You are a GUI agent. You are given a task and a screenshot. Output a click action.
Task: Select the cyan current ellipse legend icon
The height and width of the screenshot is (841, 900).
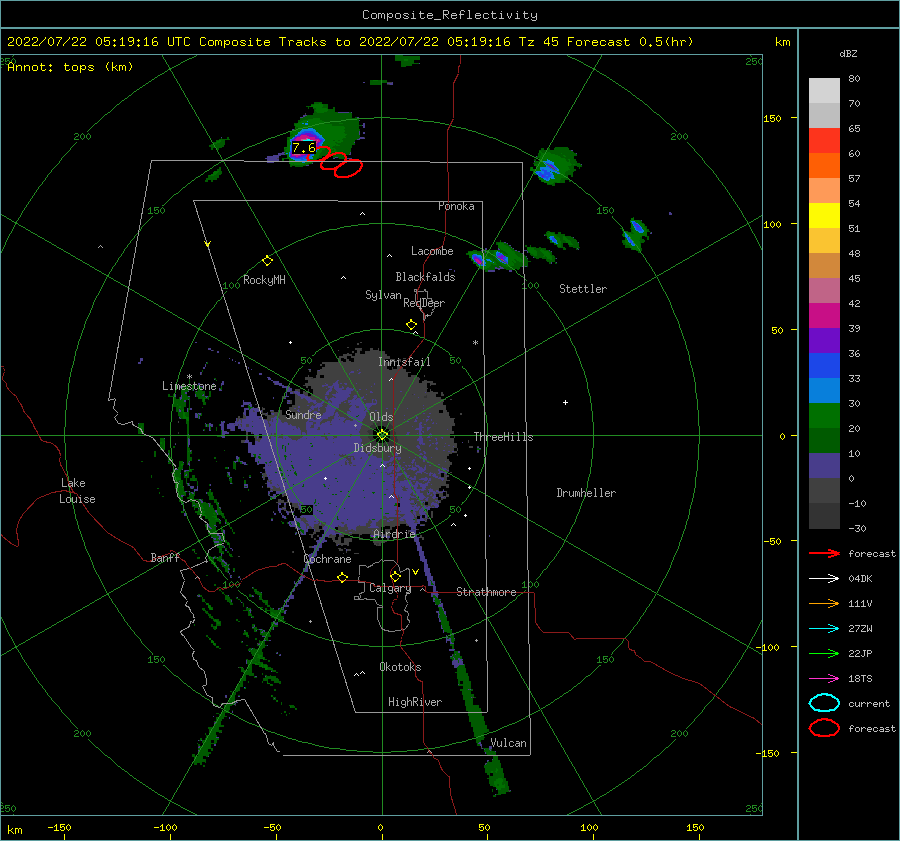pyautogui.click(x=824, y=703)
